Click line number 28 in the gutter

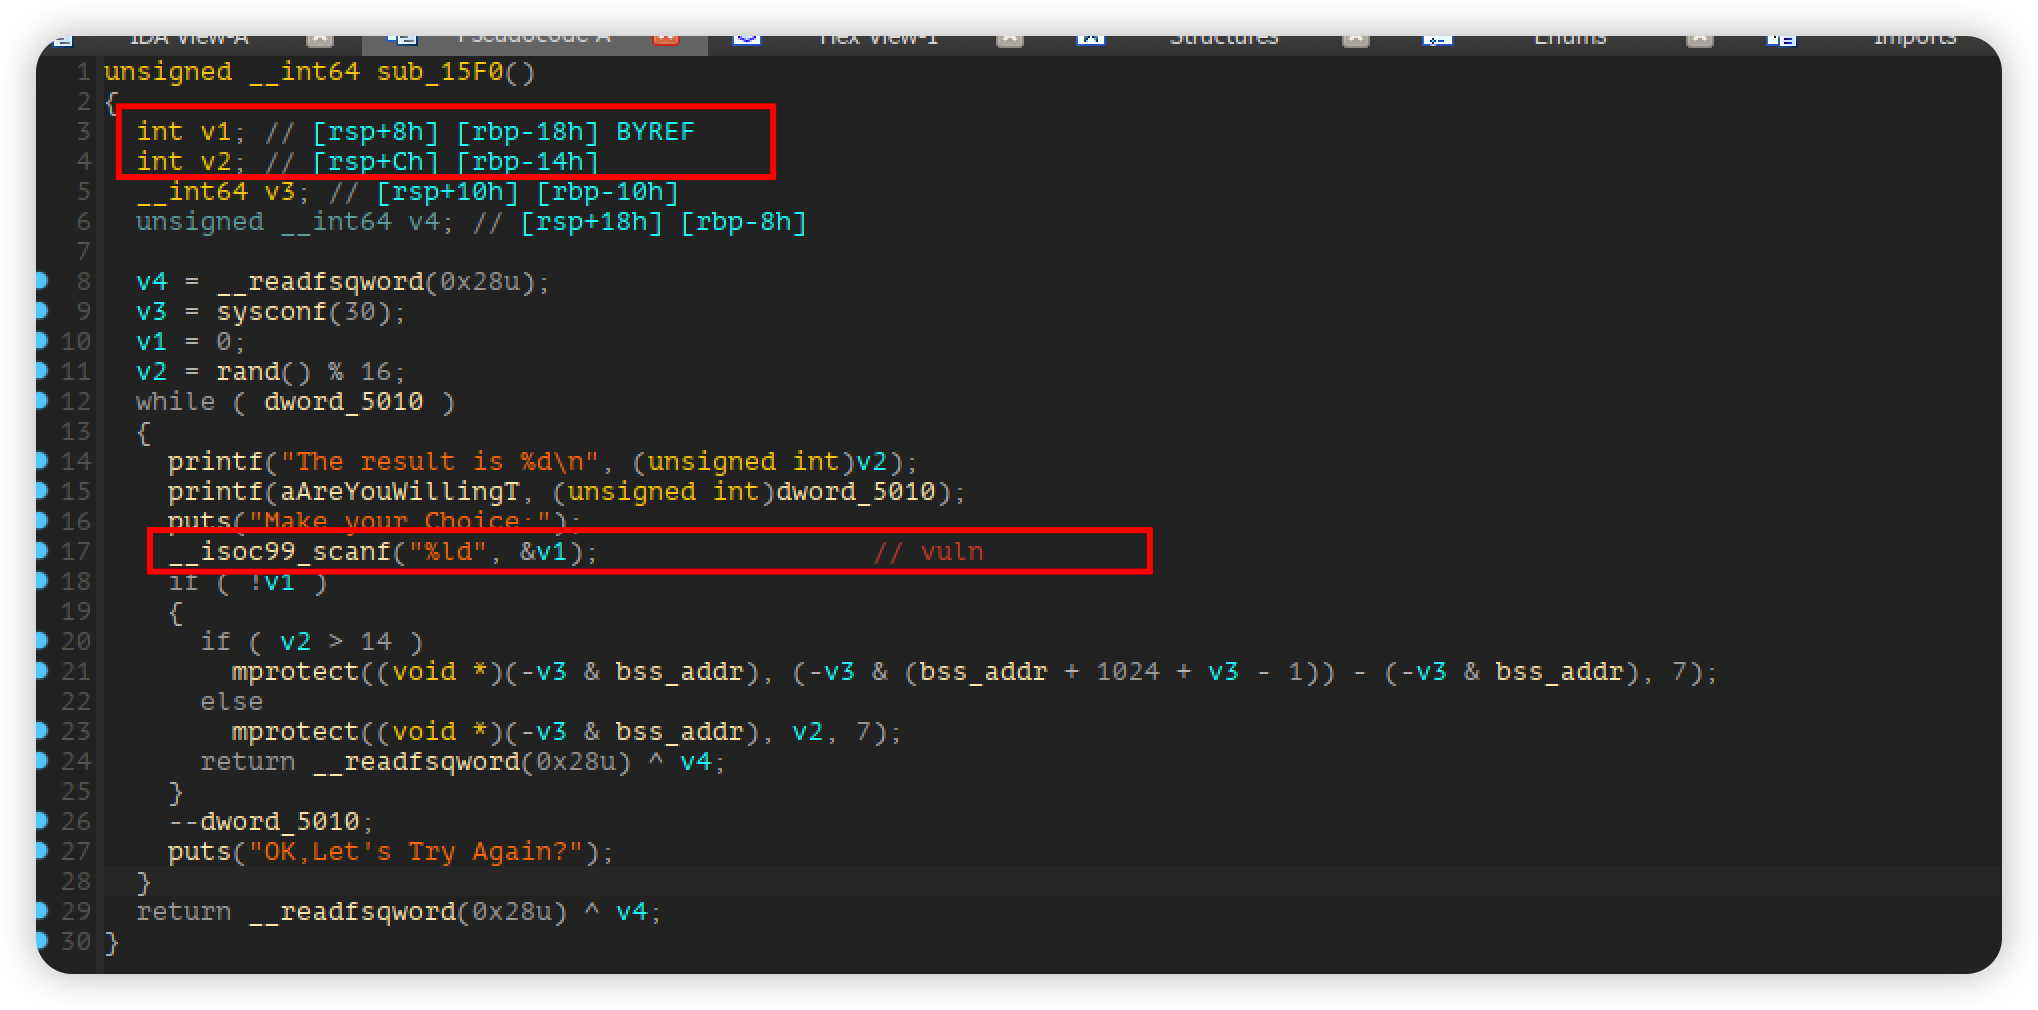[76, 882]
